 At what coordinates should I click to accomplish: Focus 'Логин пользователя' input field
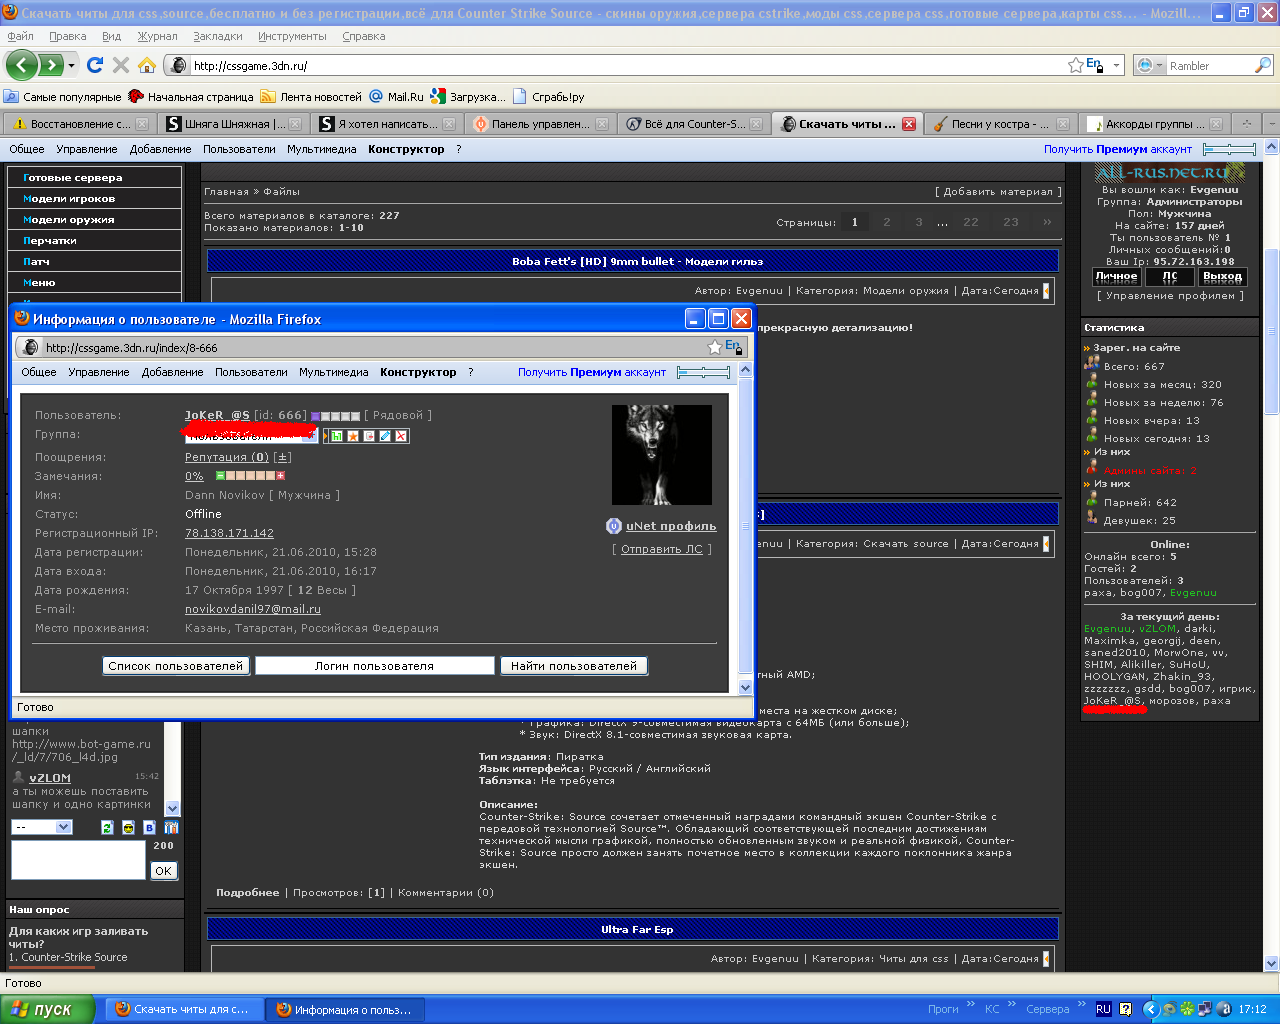coord(375,666)
